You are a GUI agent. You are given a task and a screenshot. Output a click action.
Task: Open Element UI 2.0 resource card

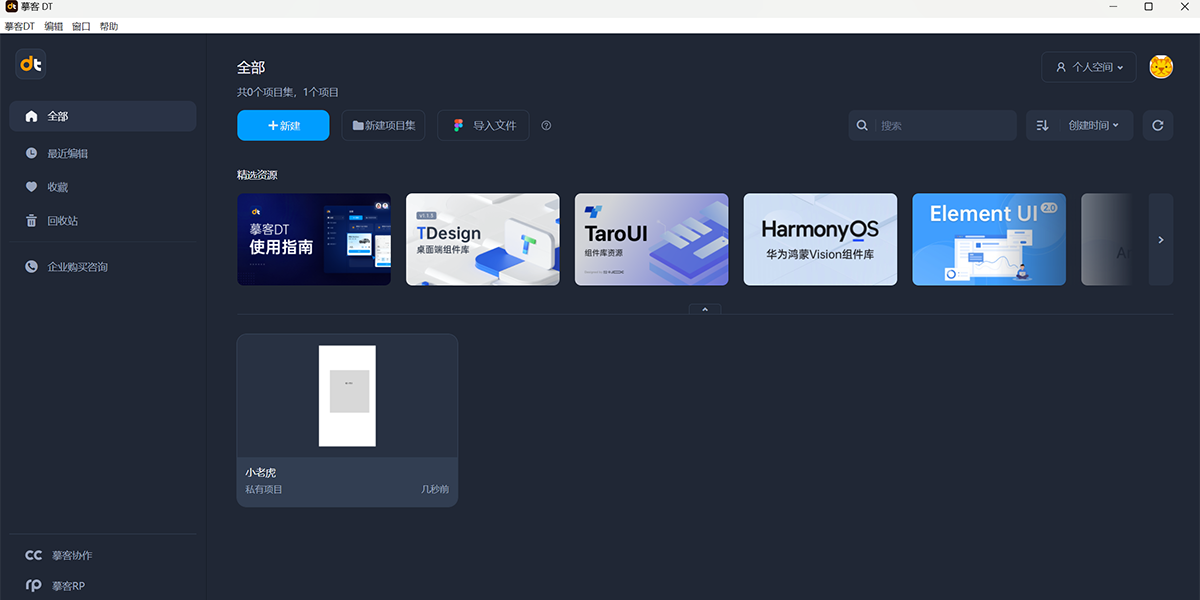point(989,239)
